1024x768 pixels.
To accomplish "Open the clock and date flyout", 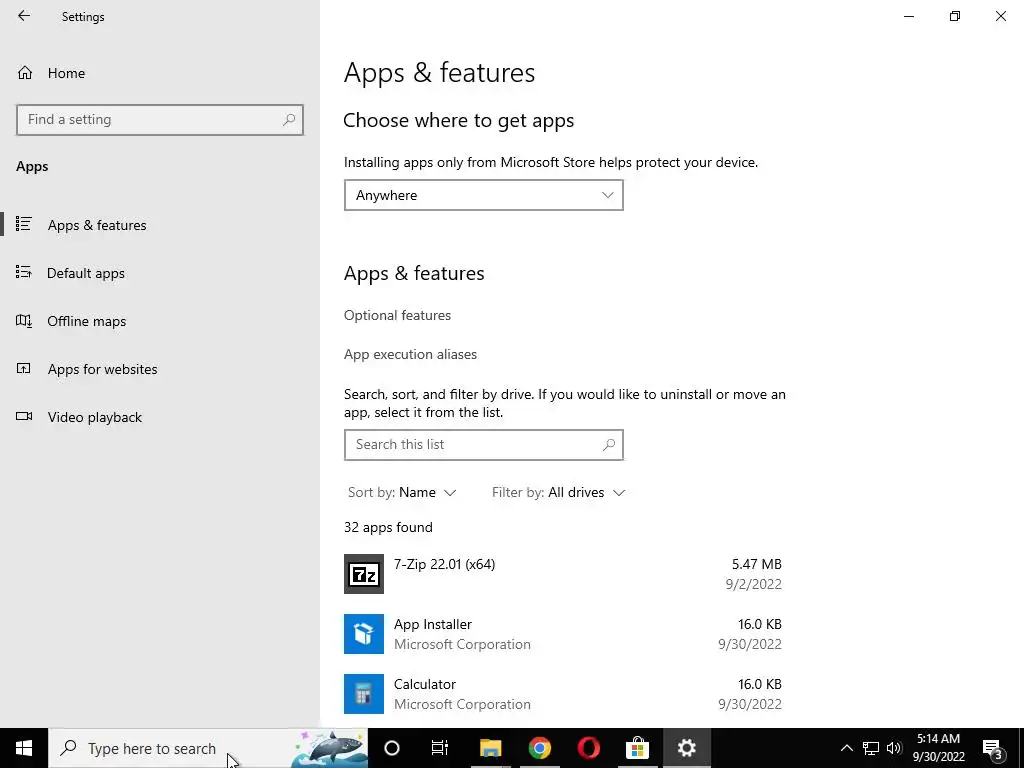I will tap(938, 748).
